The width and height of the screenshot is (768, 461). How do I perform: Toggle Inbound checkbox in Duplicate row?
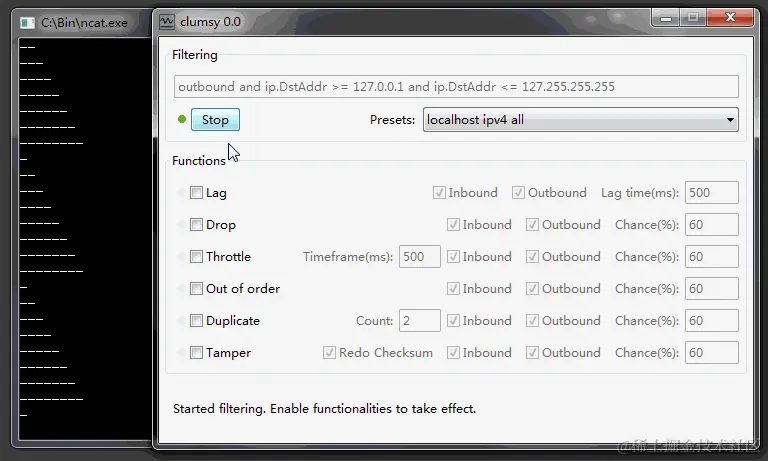(x=454, y=320)
